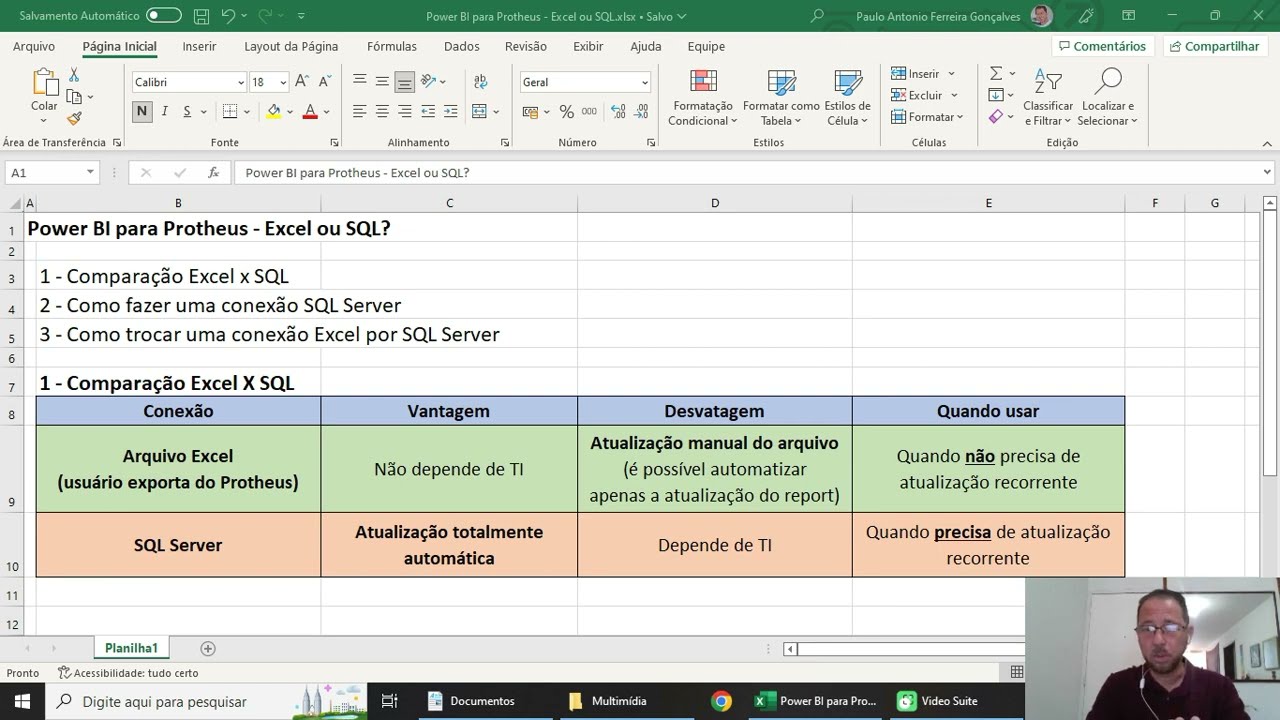1280x720 pixels.
Task: Open the font name Calibri dropdown
Action: point(241,82)
